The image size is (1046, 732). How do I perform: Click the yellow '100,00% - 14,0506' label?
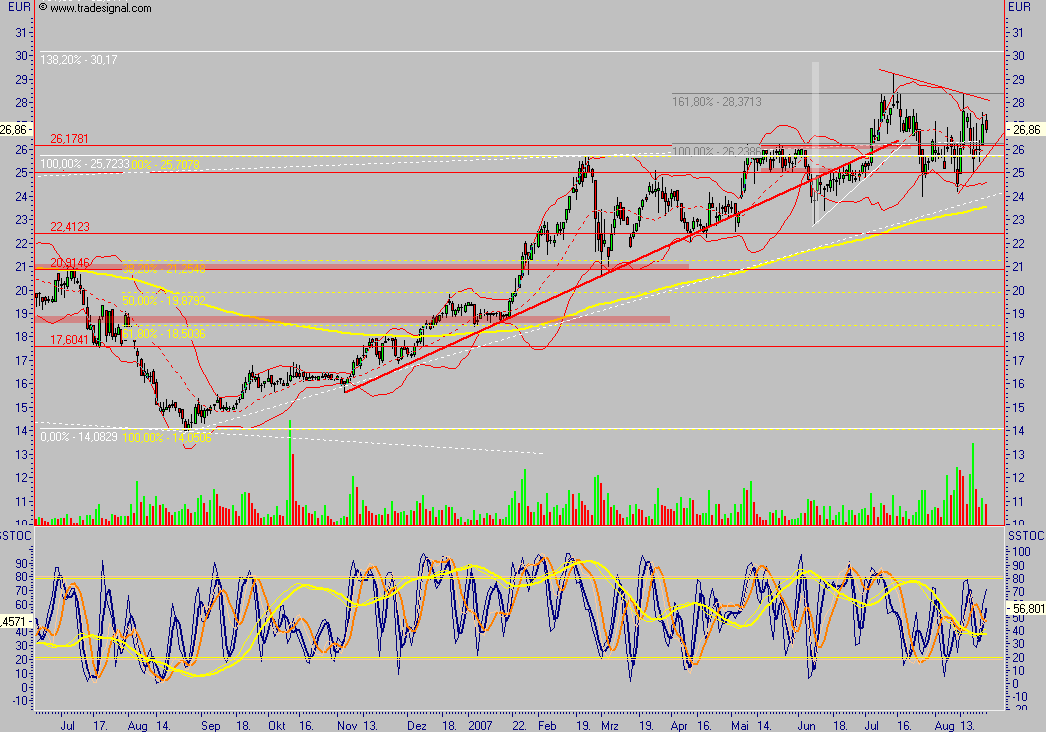coord(167,438)
